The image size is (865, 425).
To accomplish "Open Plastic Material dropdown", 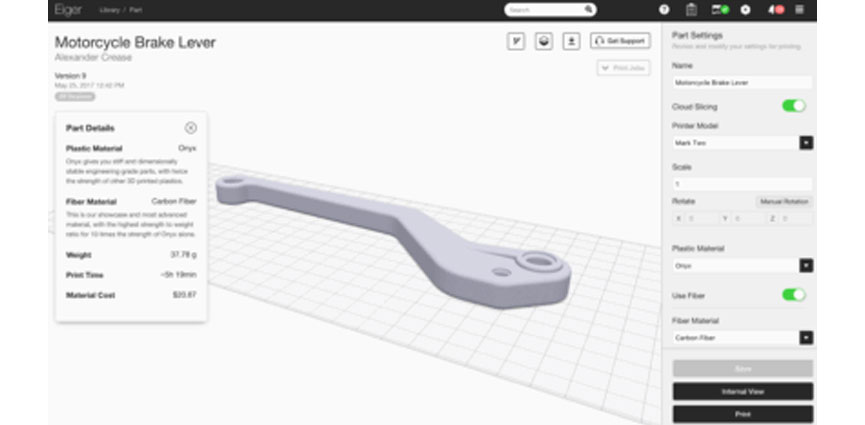I will pos(742,266).
